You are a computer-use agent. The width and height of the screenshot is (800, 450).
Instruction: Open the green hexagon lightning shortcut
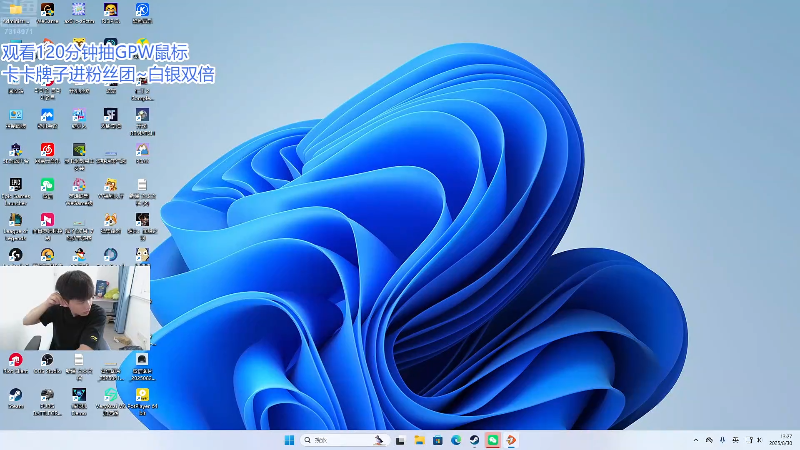111,394
